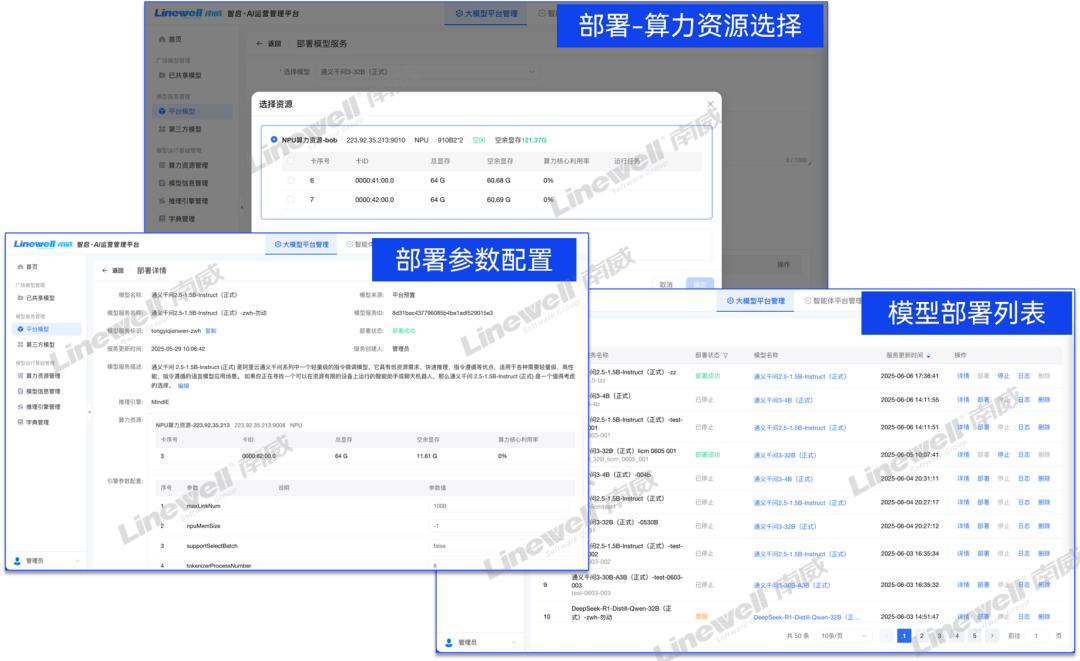Tick checkbox for card 6

[291, 180]
